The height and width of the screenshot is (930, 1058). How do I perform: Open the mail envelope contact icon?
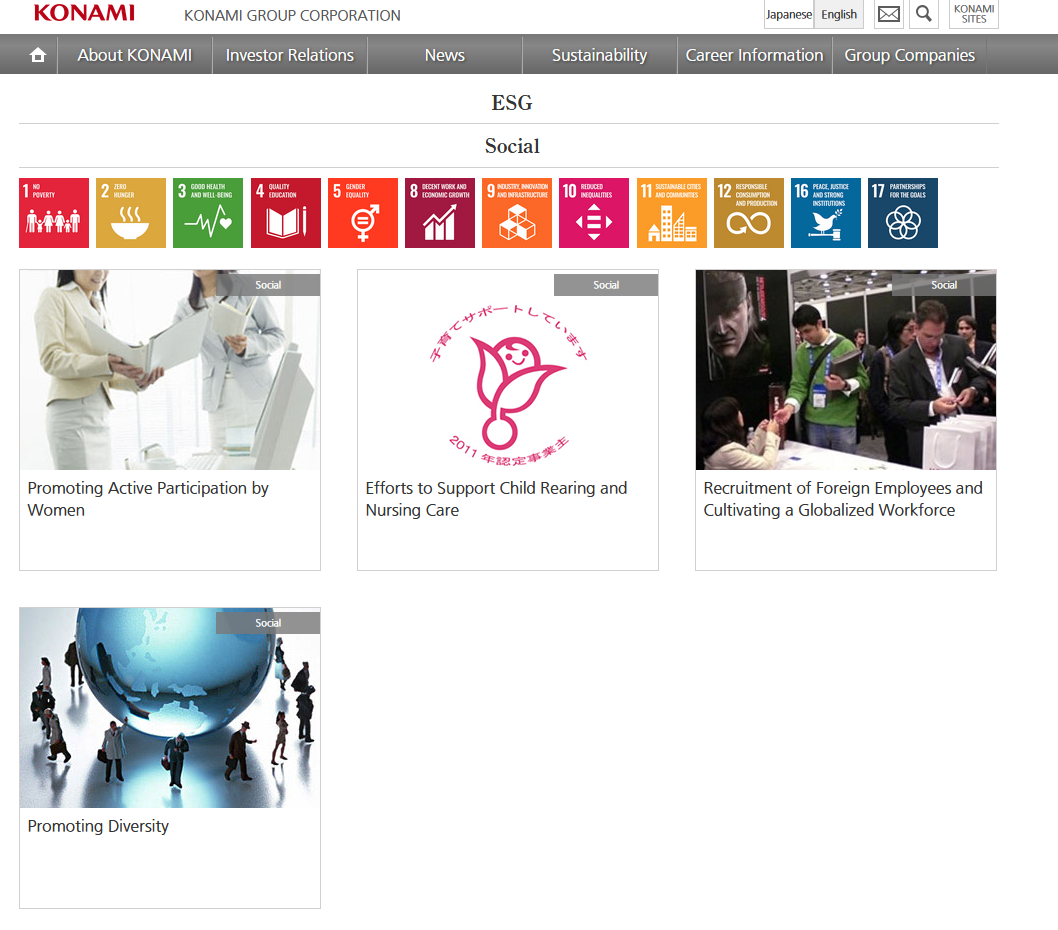[x=889, y=14]
